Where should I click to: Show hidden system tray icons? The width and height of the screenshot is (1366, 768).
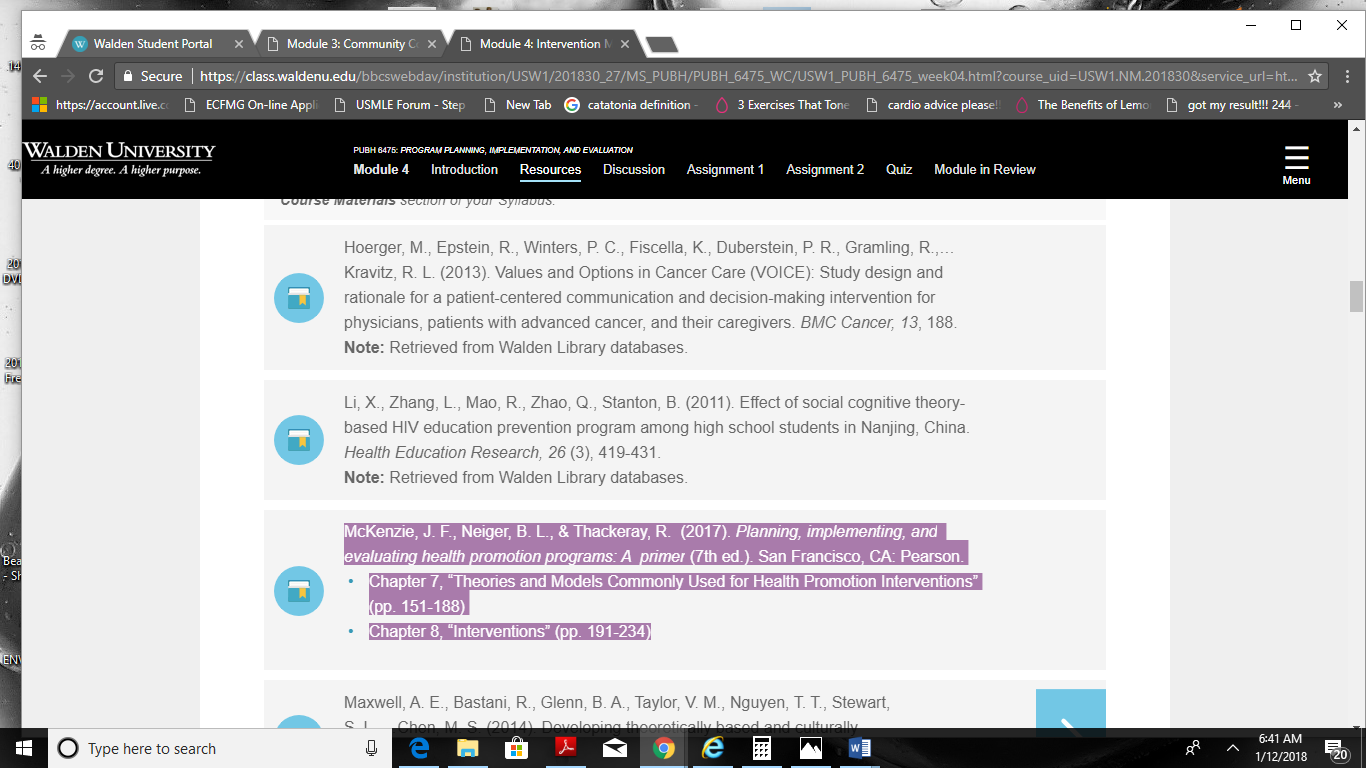click(x=1232, y=748)
